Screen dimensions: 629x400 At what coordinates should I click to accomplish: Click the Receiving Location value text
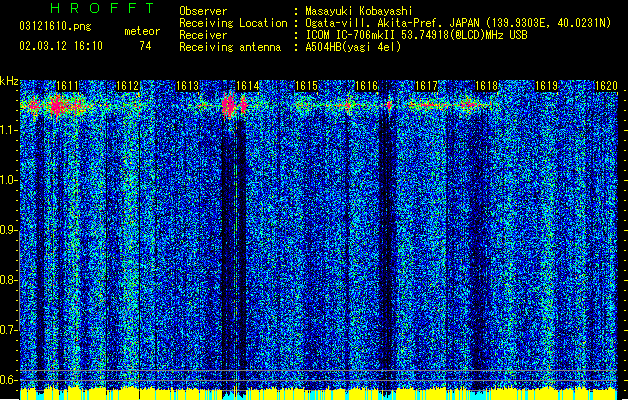point(458,23)
